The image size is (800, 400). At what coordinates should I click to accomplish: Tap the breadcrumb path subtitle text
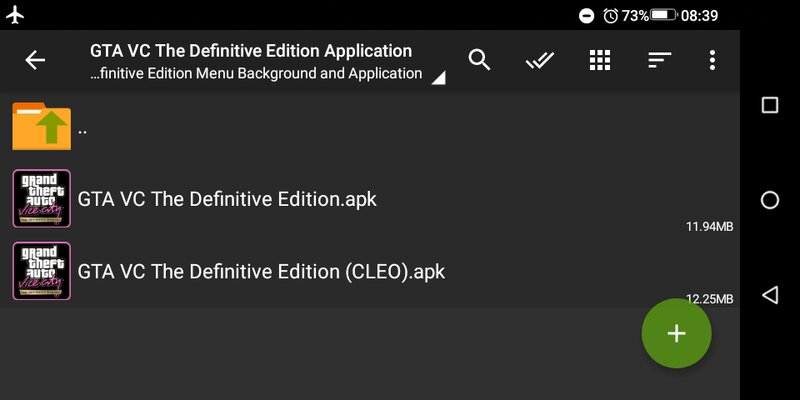coord(256,73)
